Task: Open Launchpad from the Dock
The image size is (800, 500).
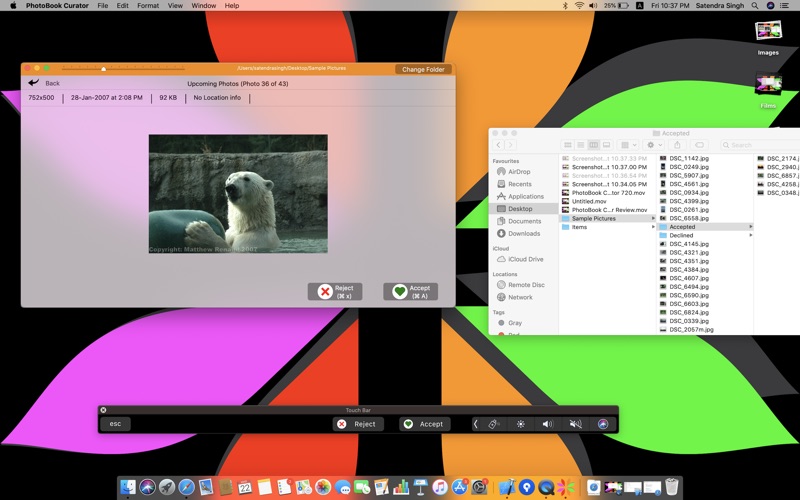Action: tap(167, 487)
